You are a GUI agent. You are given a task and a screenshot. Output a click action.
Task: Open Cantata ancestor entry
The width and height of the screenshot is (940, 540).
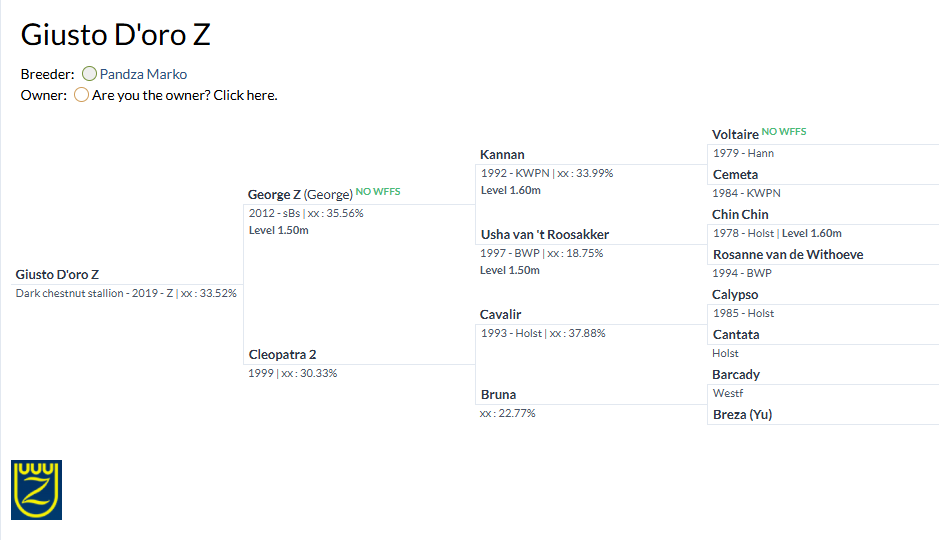point(736,334)
